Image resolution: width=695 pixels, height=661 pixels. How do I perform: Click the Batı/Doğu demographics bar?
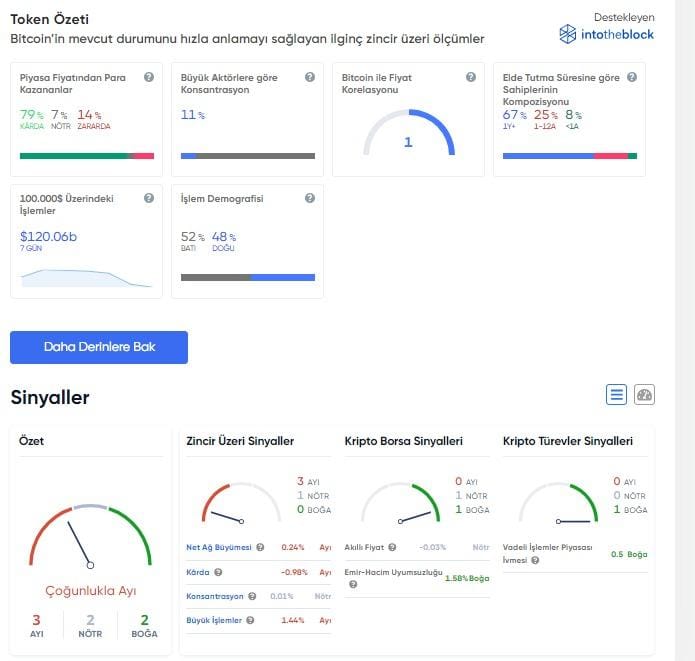click(x=247, y=277)
